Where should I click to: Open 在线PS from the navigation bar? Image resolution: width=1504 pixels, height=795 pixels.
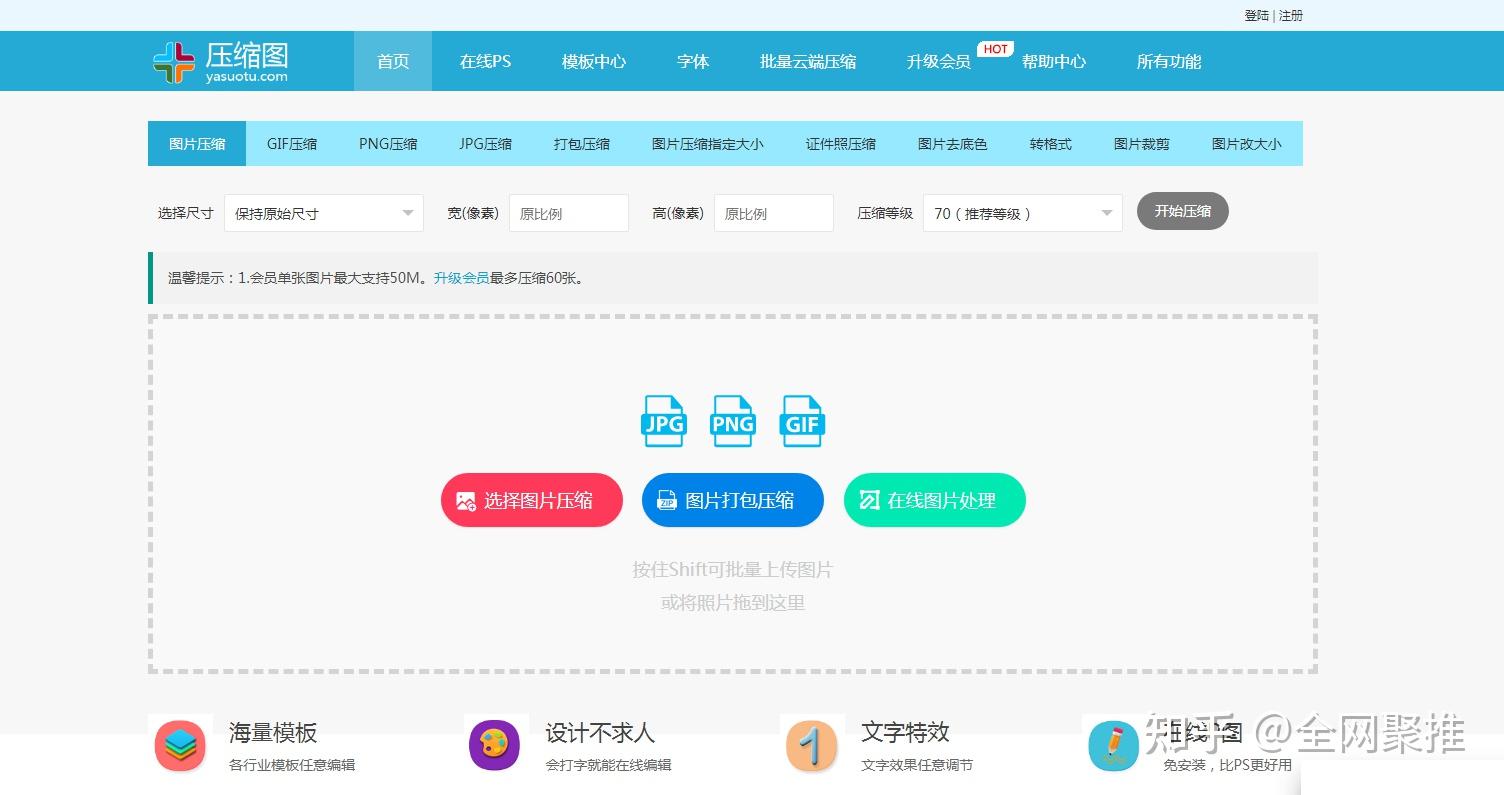pos(485,61)
